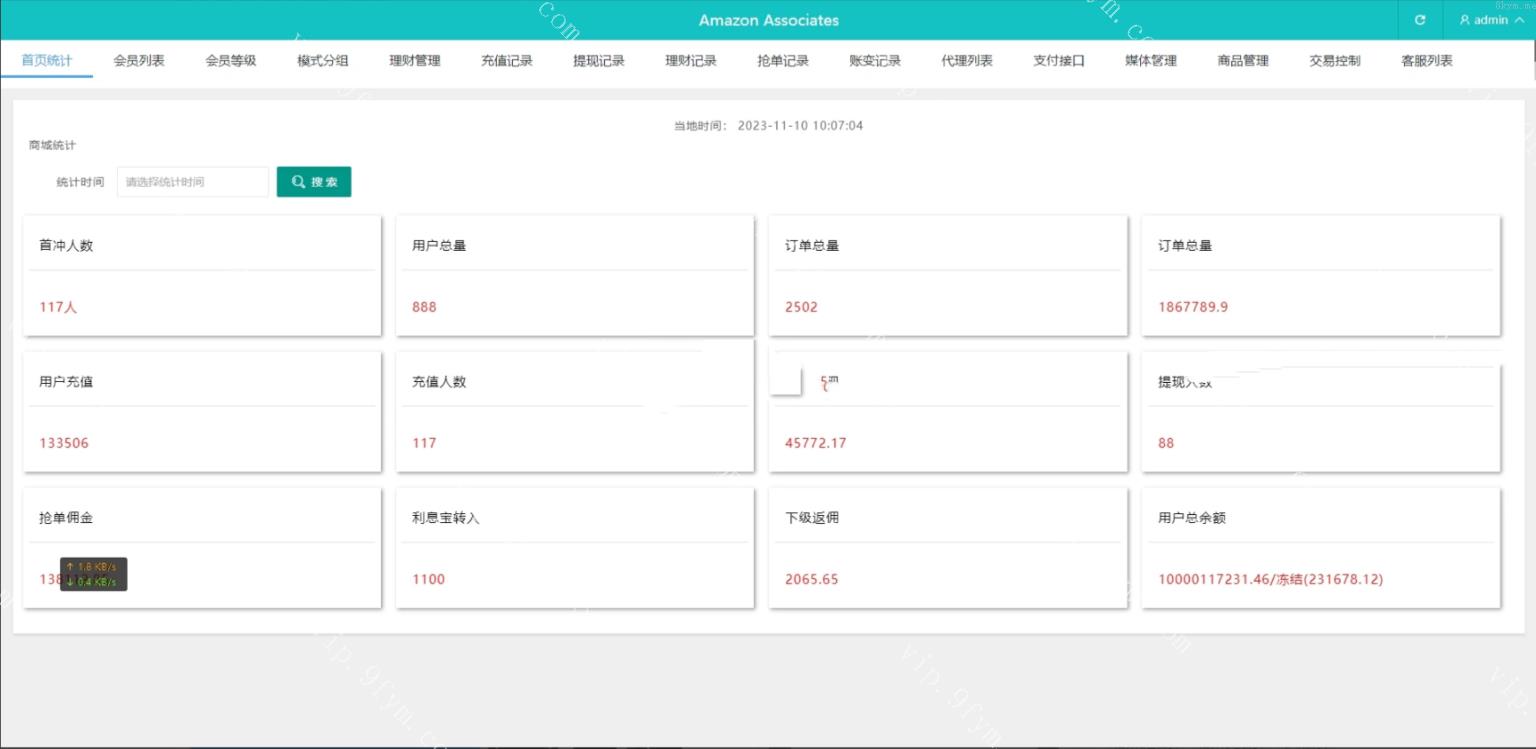Open the 提现记录 tab
1536x749 pixels.
[599, 61]
